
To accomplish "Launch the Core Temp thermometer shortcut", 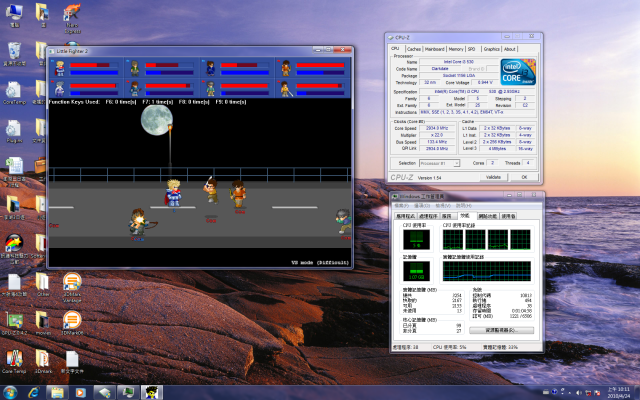I will 14,361.
